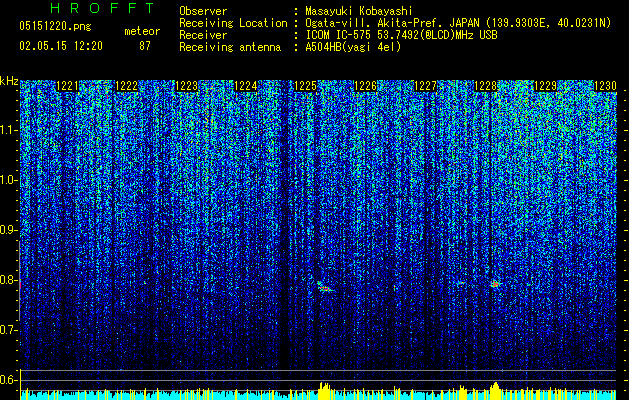Click the 1230 time marker
The height and width of the screenshot is (400, 629).
(x=605, y=86)
